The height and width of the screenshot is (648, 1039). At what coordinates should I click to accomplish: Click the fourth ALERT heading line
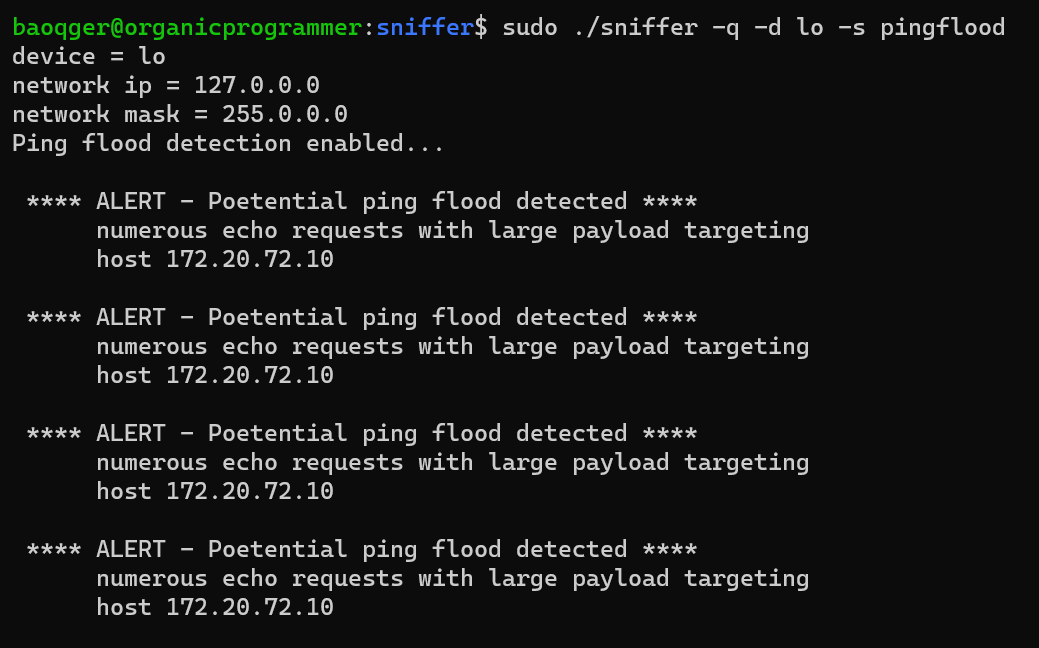362,549
